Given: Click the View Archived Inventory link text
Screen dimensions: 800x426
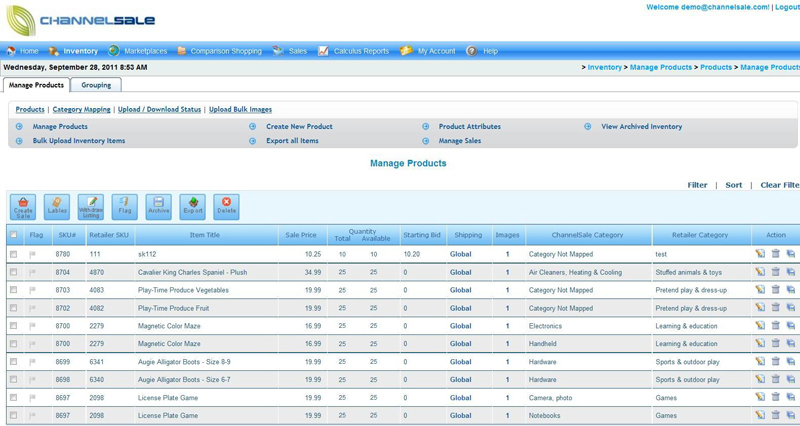Looking at the screenshot, I should click(x=641, y=127).
